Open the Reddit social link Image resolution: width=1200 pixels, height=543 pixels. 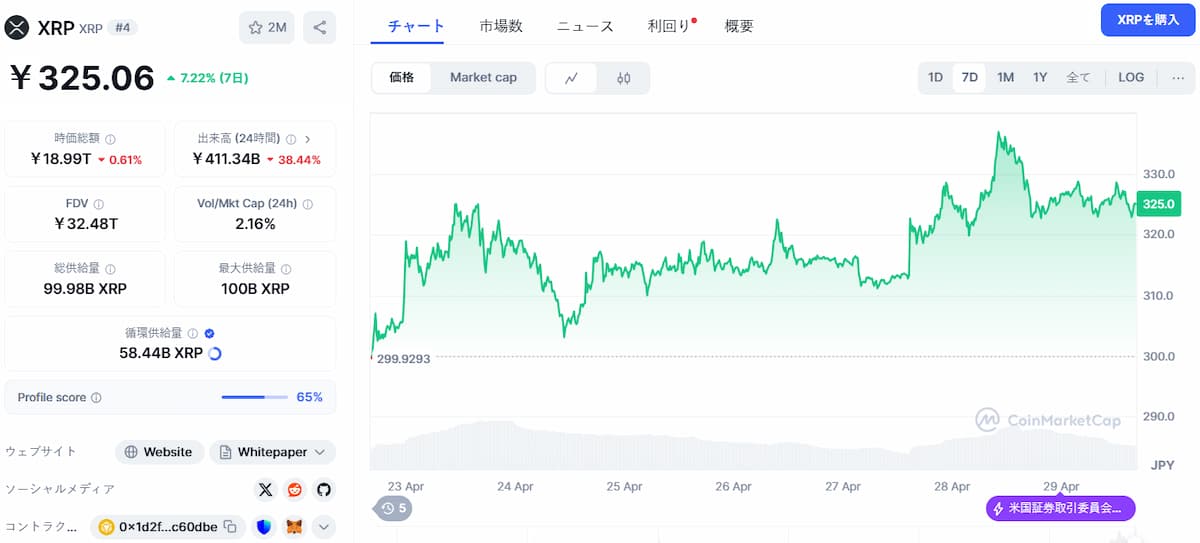pyautogui.click(x=294, y=490)
